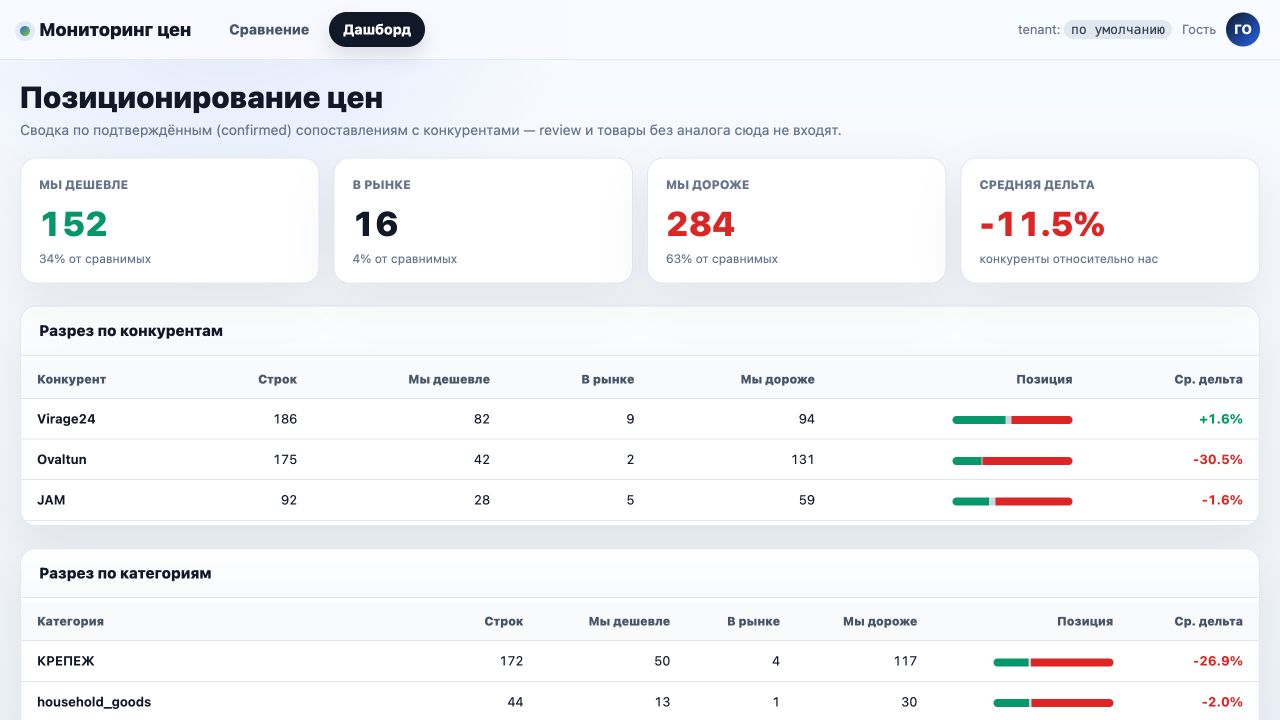Click the Средняя дельта -11.5% card

point(1110,220)
